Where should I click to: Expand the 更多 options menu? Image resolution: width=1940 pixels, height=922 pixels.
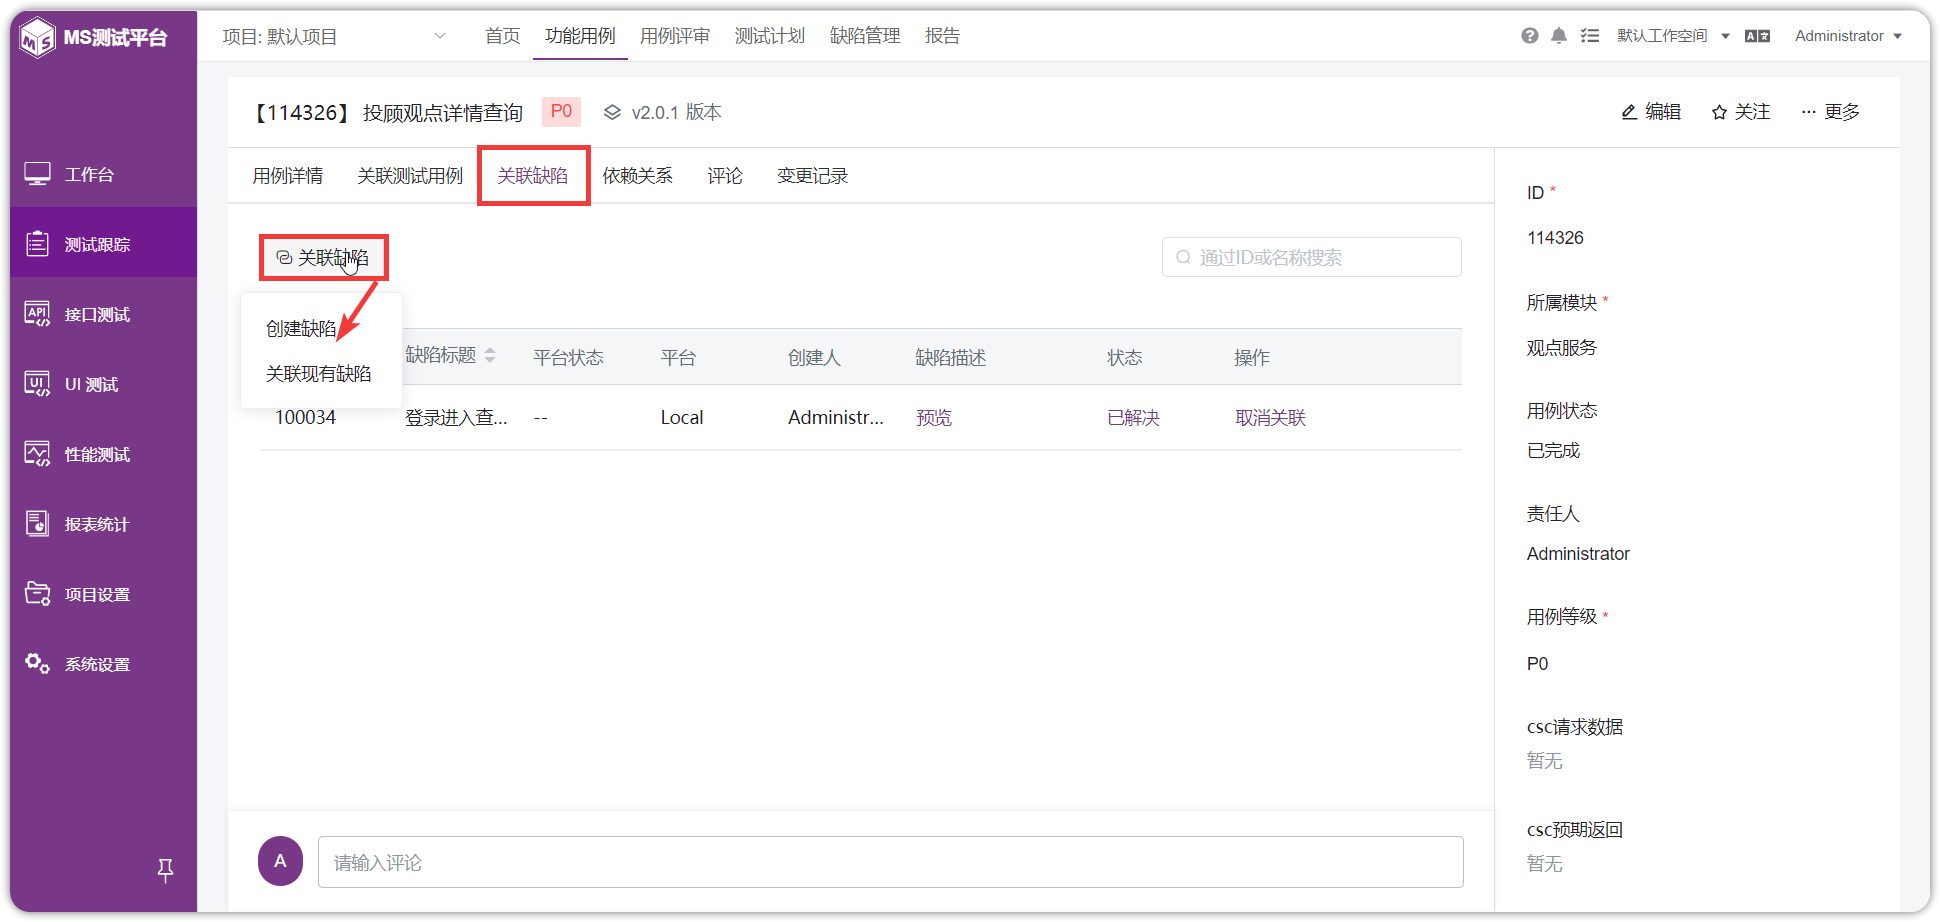(1830, 112)
